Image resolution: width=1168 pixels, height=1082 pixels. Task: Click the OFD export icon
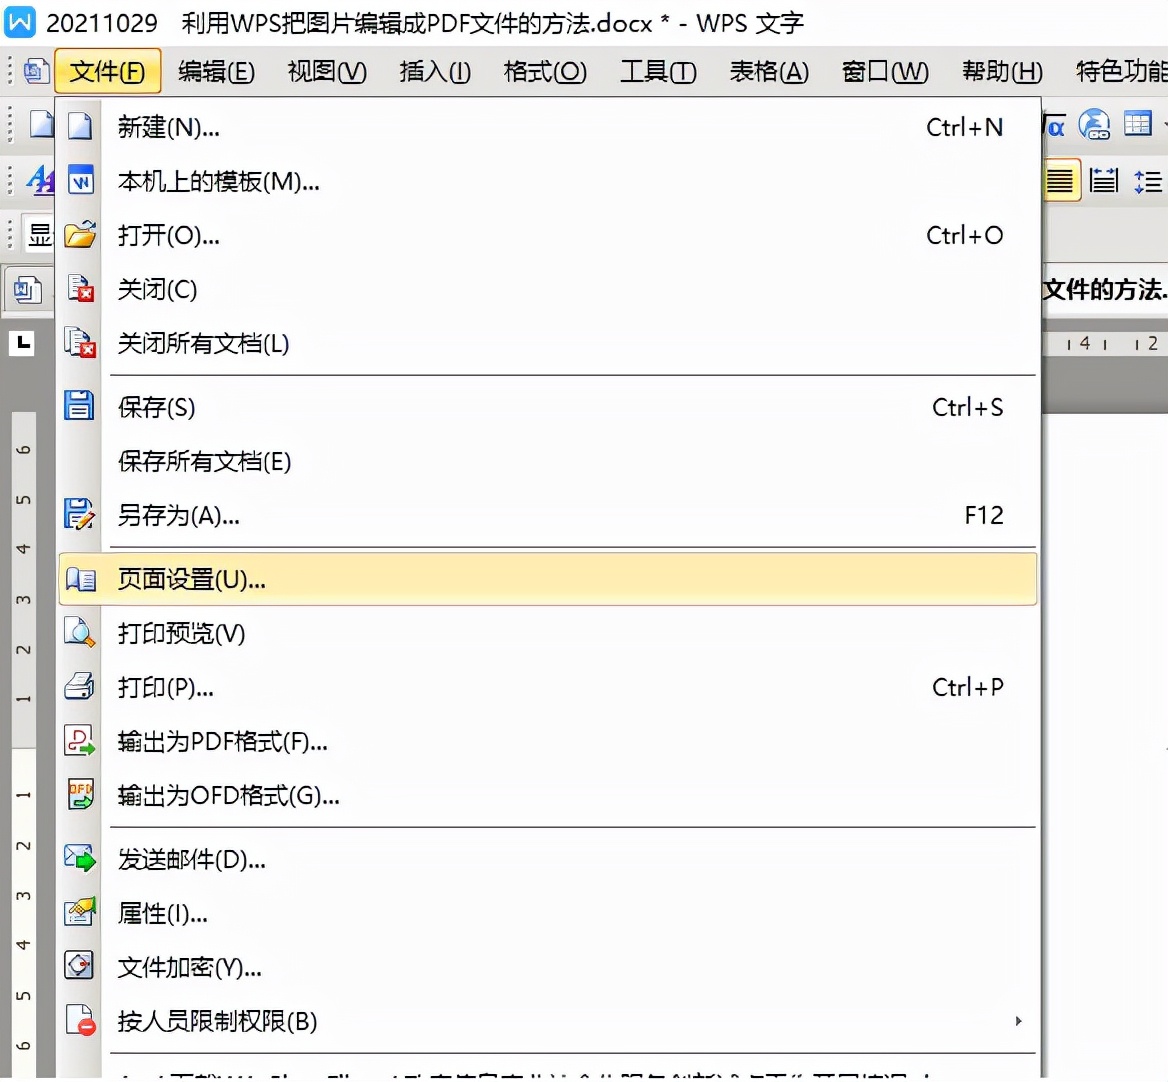pyautogui.click(x=80, y=795)
